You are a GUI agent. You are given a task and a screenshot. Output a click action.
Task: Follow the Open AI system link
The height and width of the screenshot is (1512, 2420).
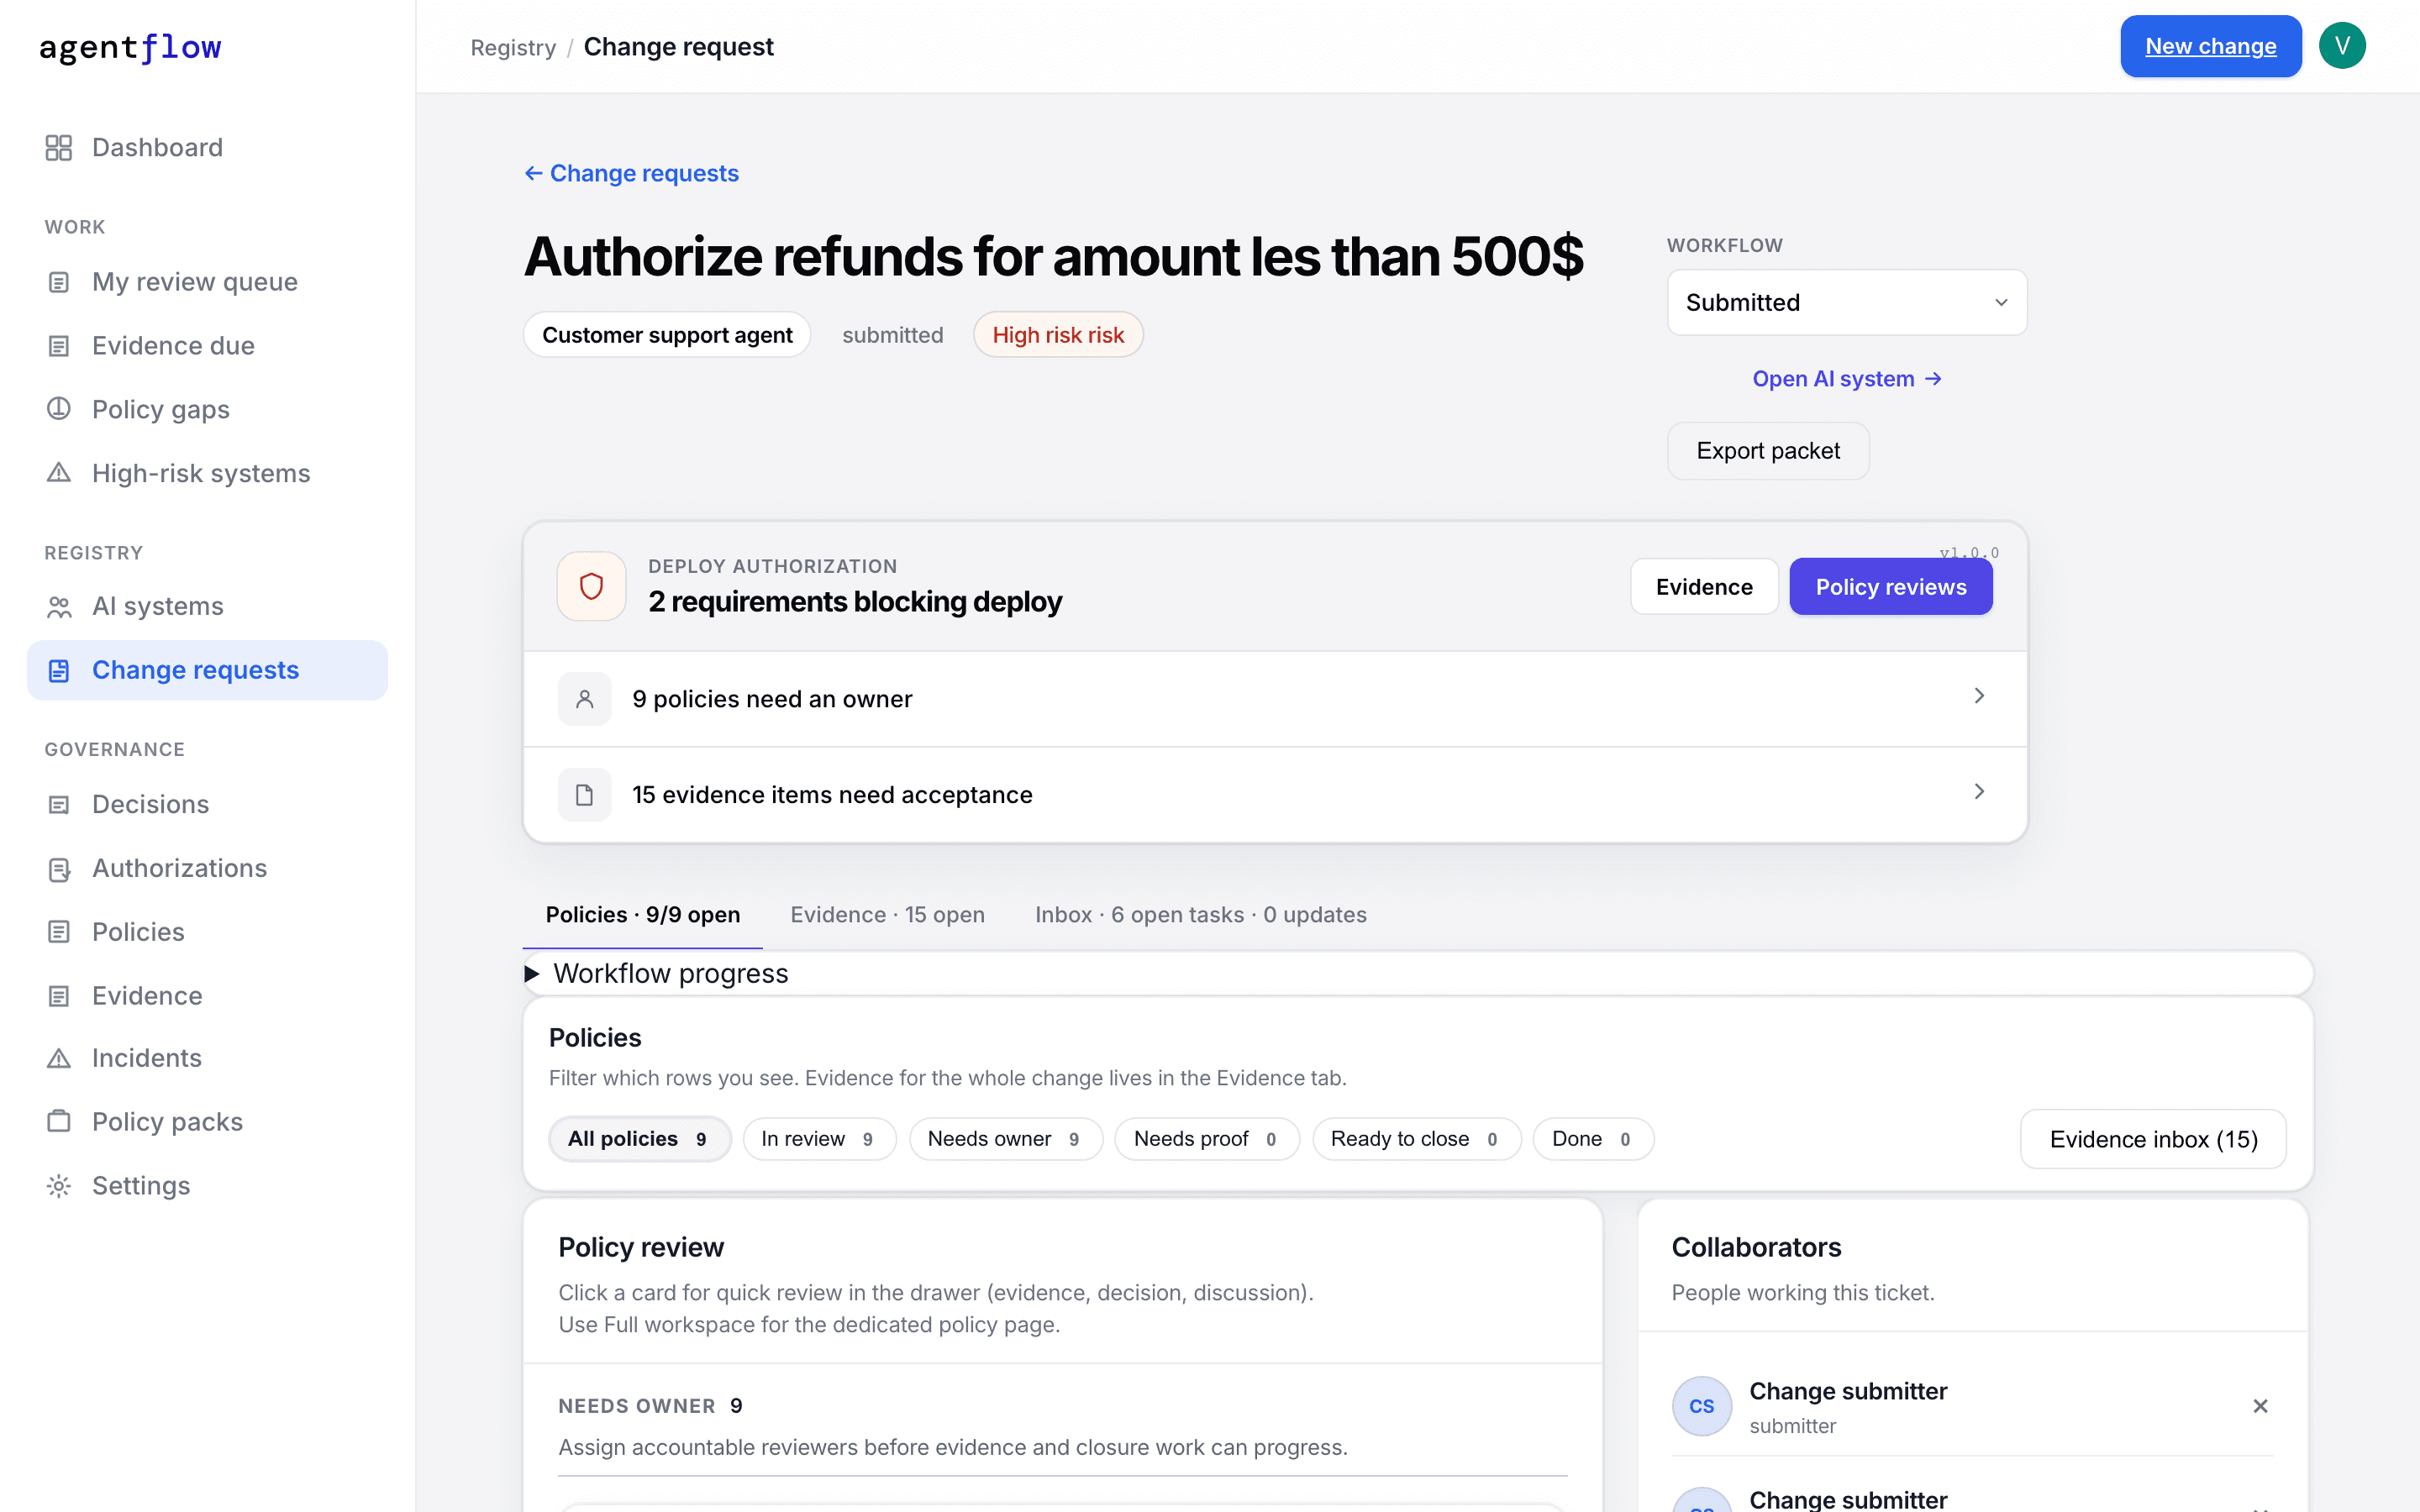click(1846, 379)
